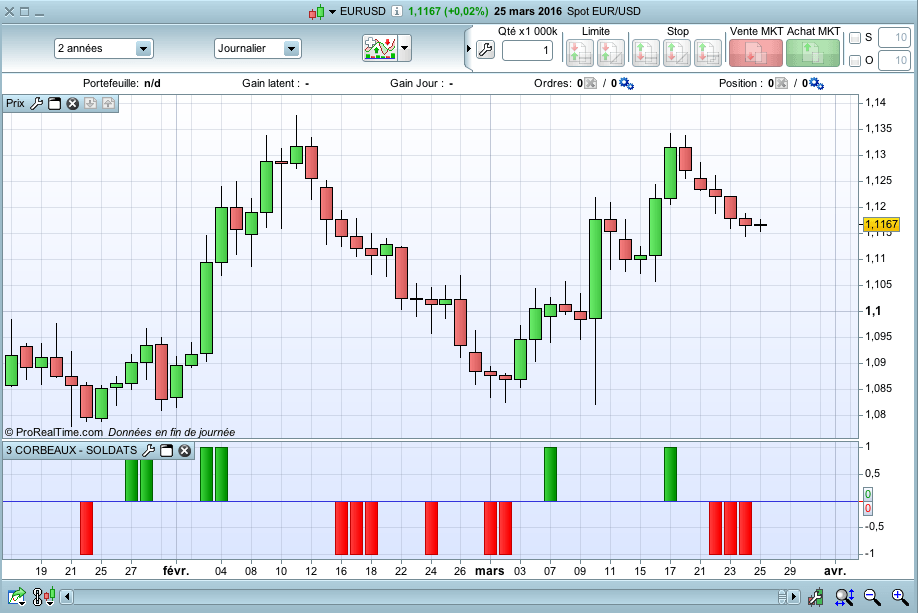The width and height of the screenshot is (918, 613).
Task: Click the horizontal scrollbar thumb grip
Action: pos(782,597)
